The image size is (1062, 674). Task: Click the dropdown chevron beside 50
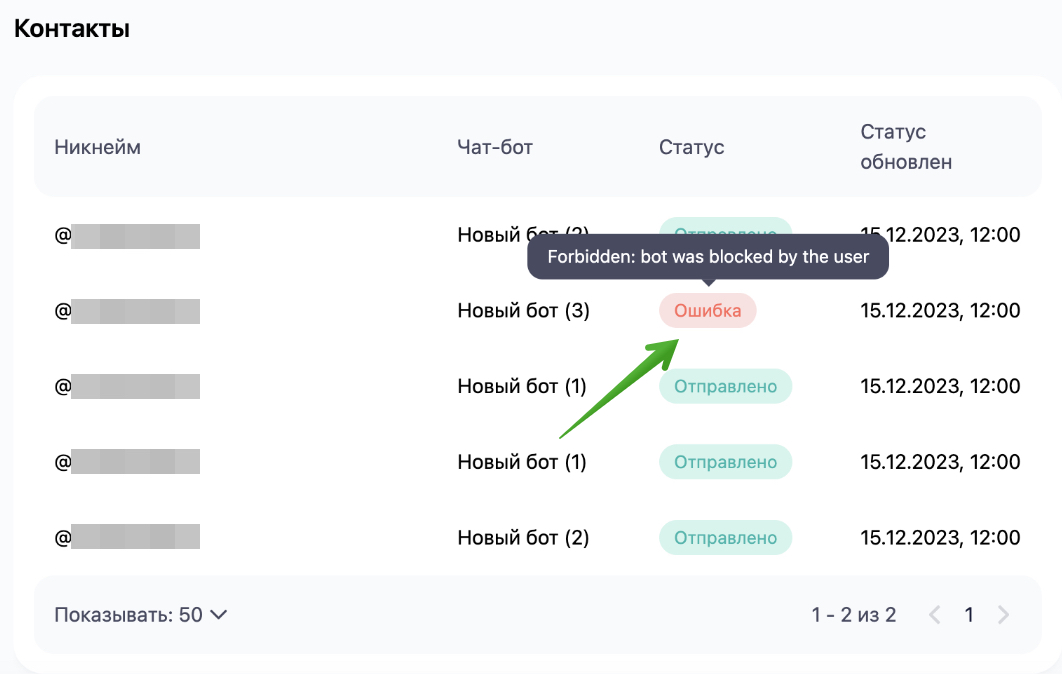[218, 614]
